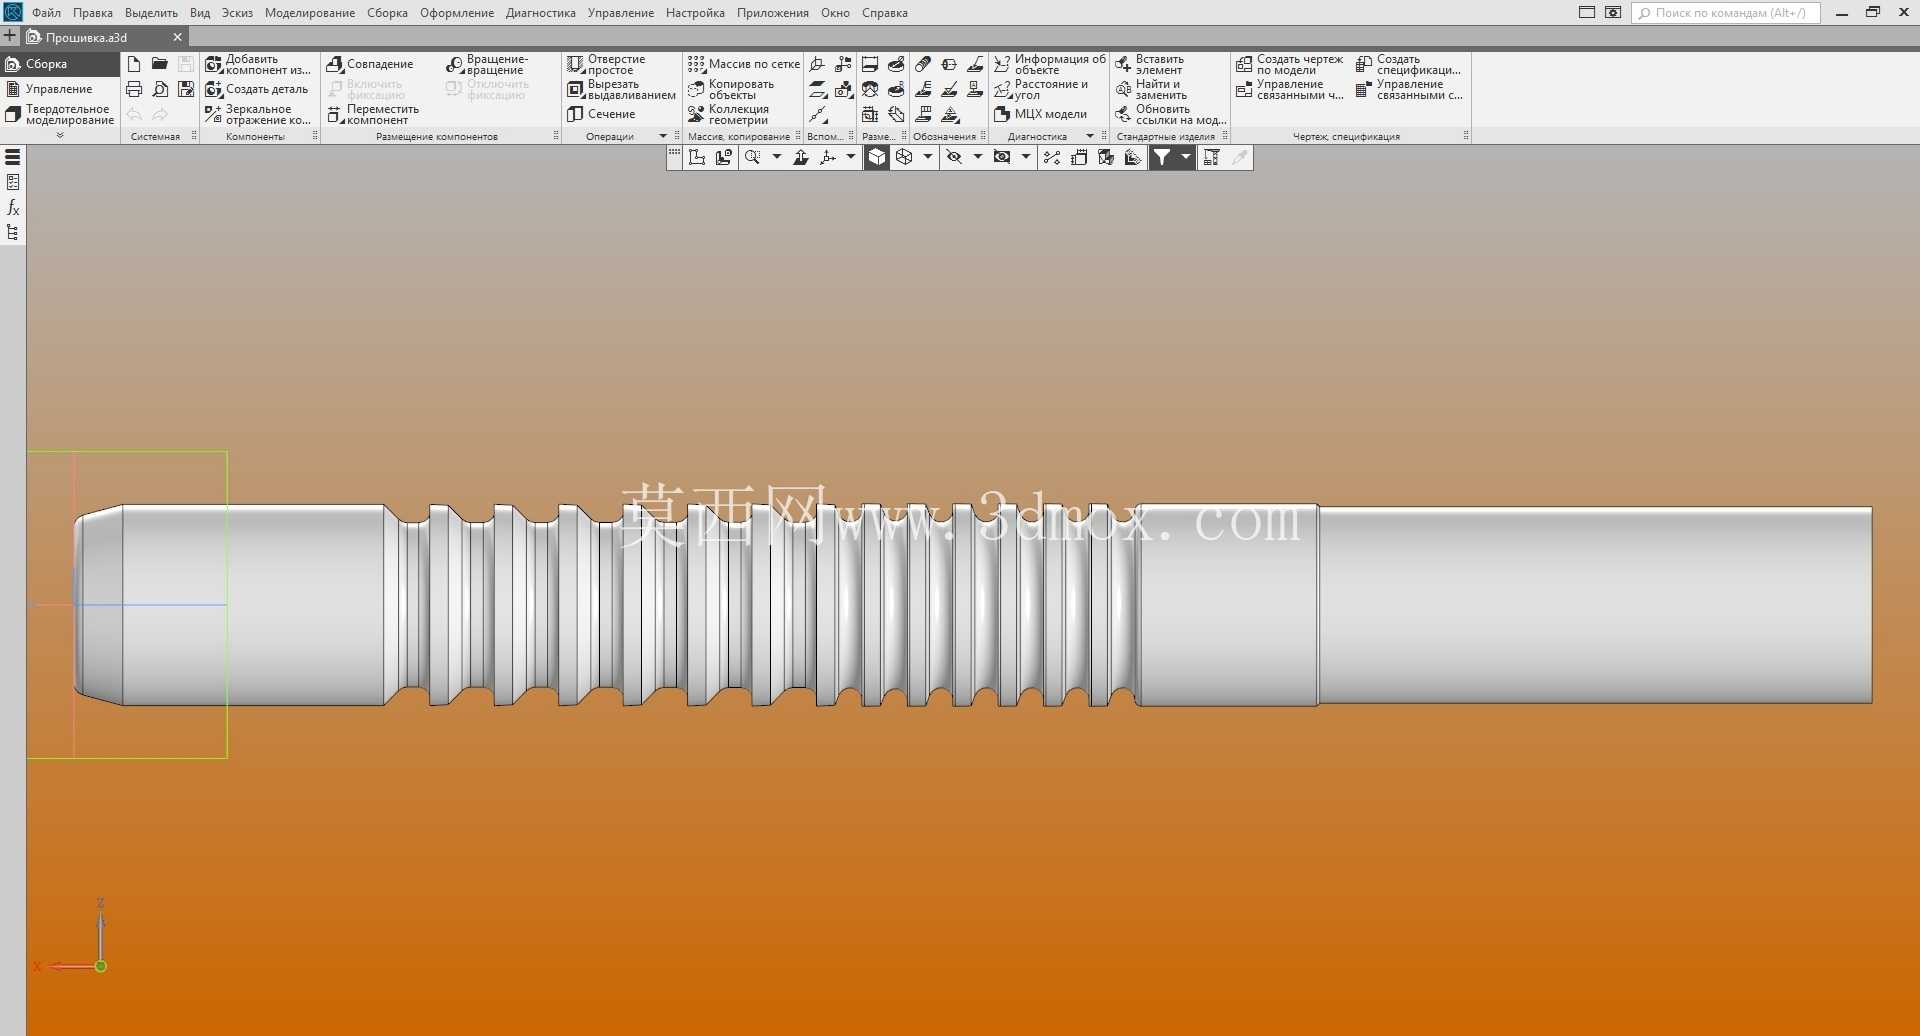Viewport: 1920px width, 1036px height.
Task: Click Создать чертеж по модели
Action: coord(1290,64)
